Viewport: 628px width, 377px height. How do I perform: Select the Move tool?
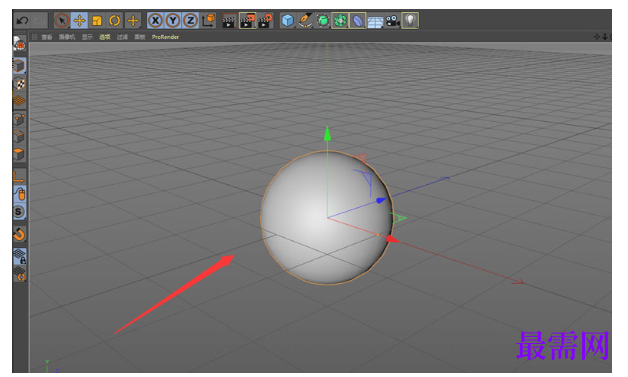pyautogui.click(x=79, y=20)
